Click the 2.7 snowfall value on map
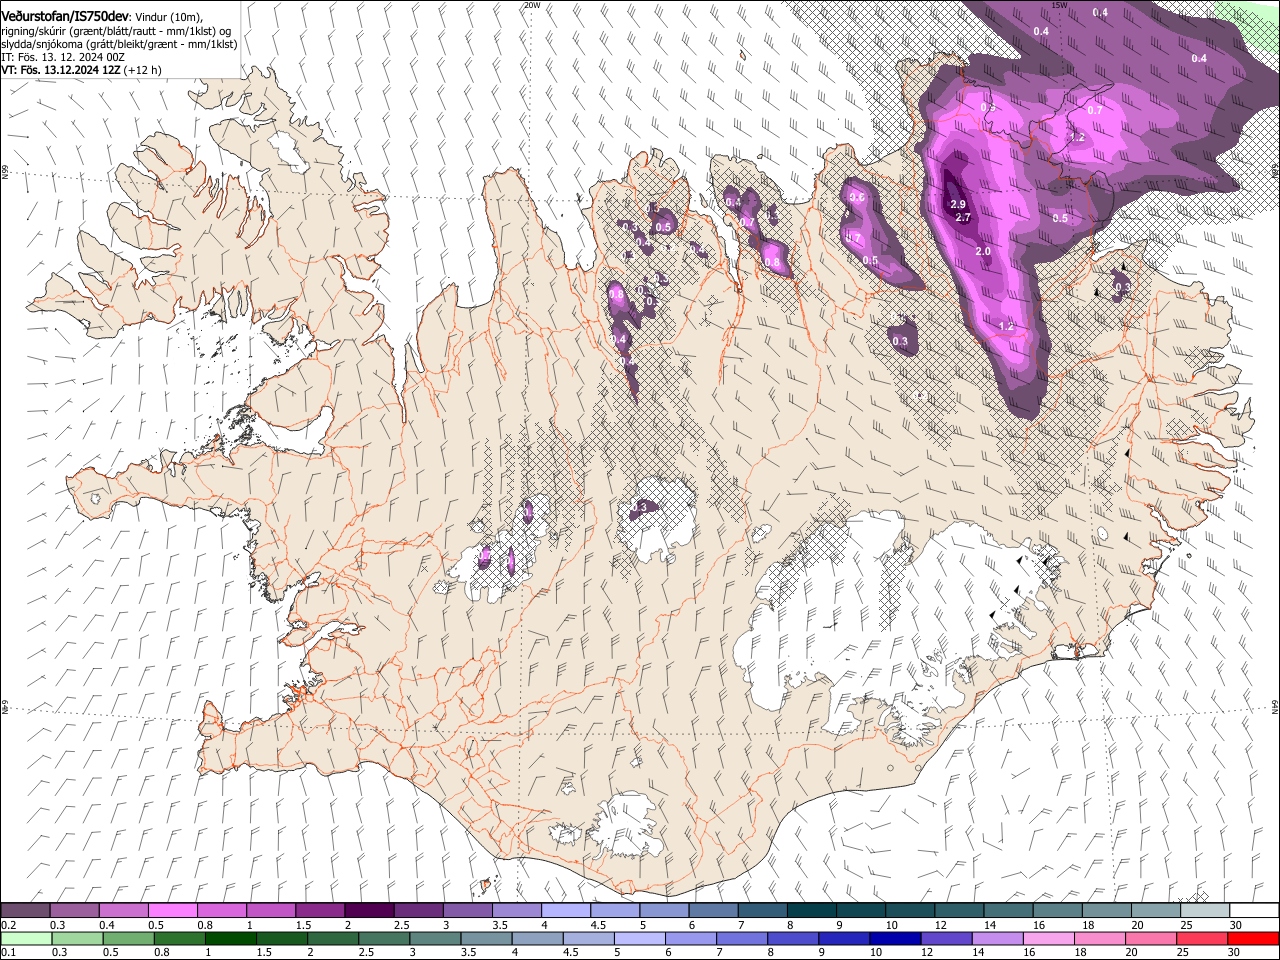Image resolution: width=1280 pixels, height=960 pixels. tap(964, 217)
